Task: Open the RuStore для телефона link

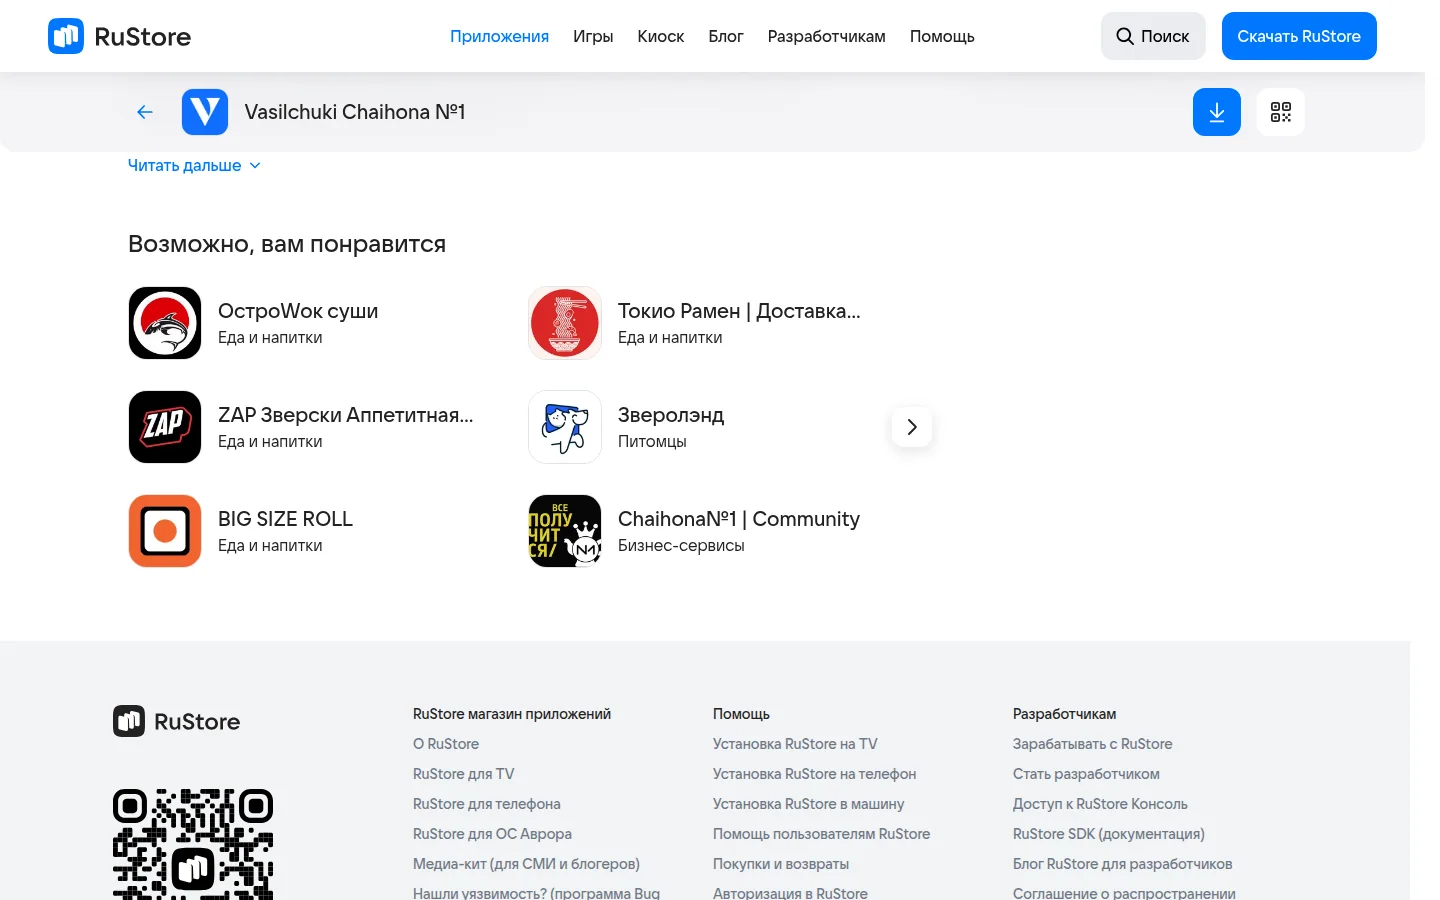Action: click(487, 804)
